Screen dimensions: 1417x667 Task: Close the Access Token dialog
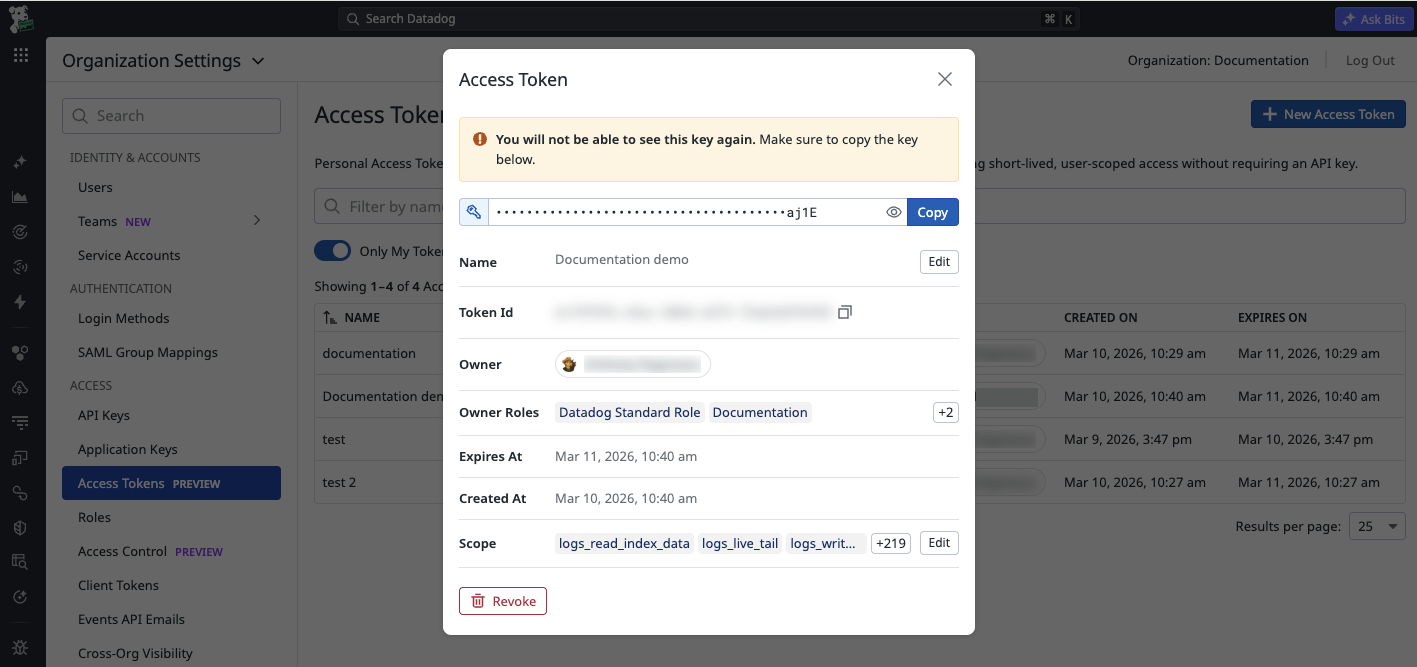tap(944, 80)
